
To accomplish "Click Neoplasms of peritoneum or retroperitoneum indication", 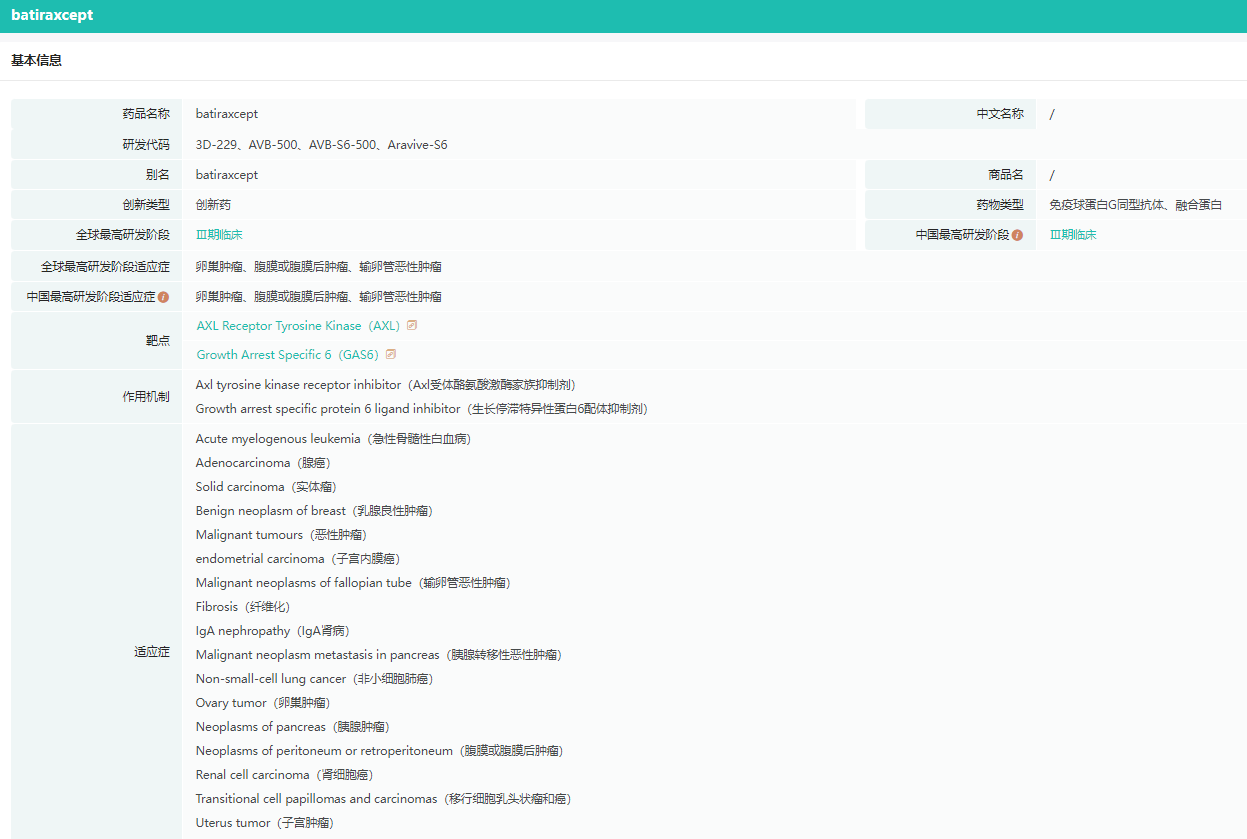I will point(379,751).
